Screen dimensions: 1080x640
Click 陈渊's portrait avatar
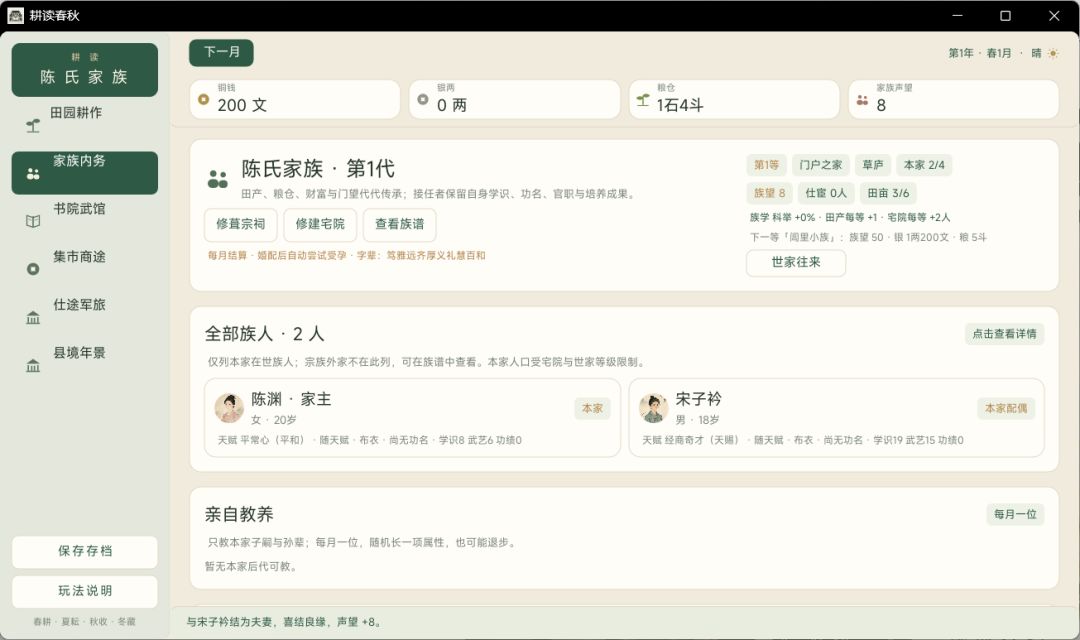coord(229,408)
